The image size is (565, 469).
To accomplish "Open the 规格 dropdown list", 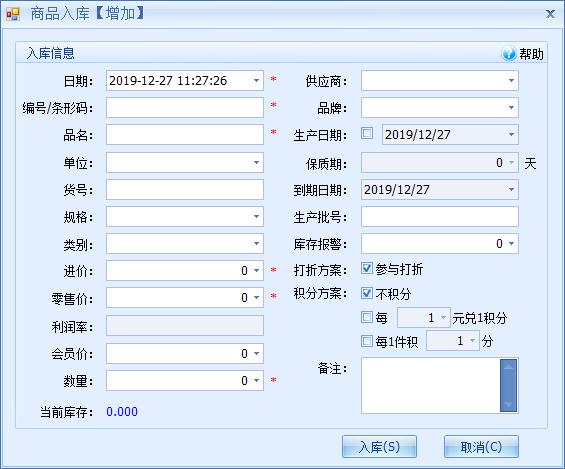I will point(257,216).
